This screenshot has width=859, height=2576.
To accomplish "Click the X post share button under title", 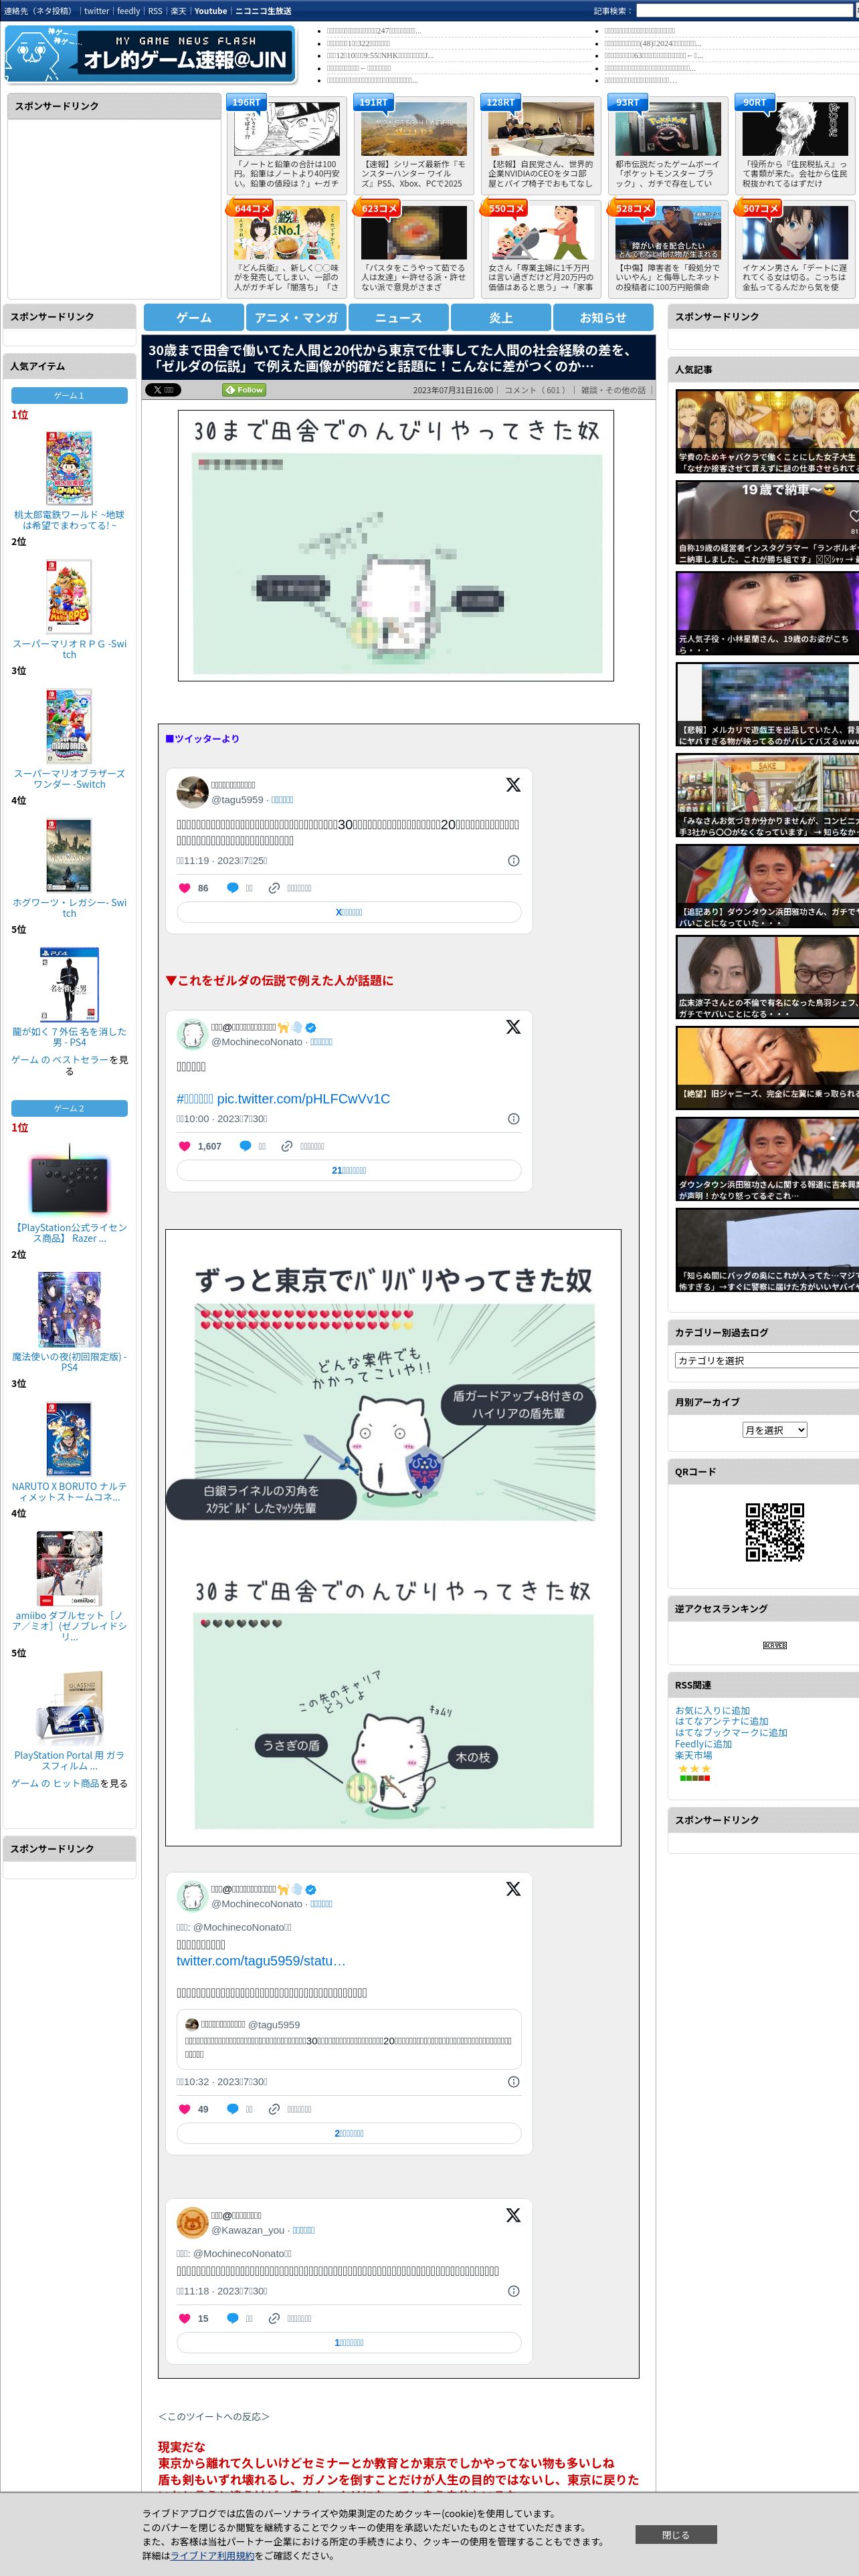I will coord(162,390).
